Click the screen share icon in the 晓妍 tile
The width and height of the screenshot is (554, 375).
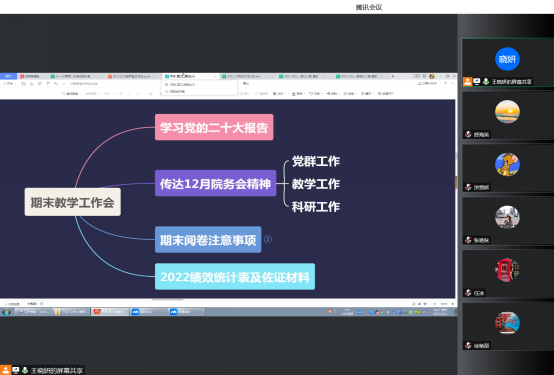click(477, 82)
